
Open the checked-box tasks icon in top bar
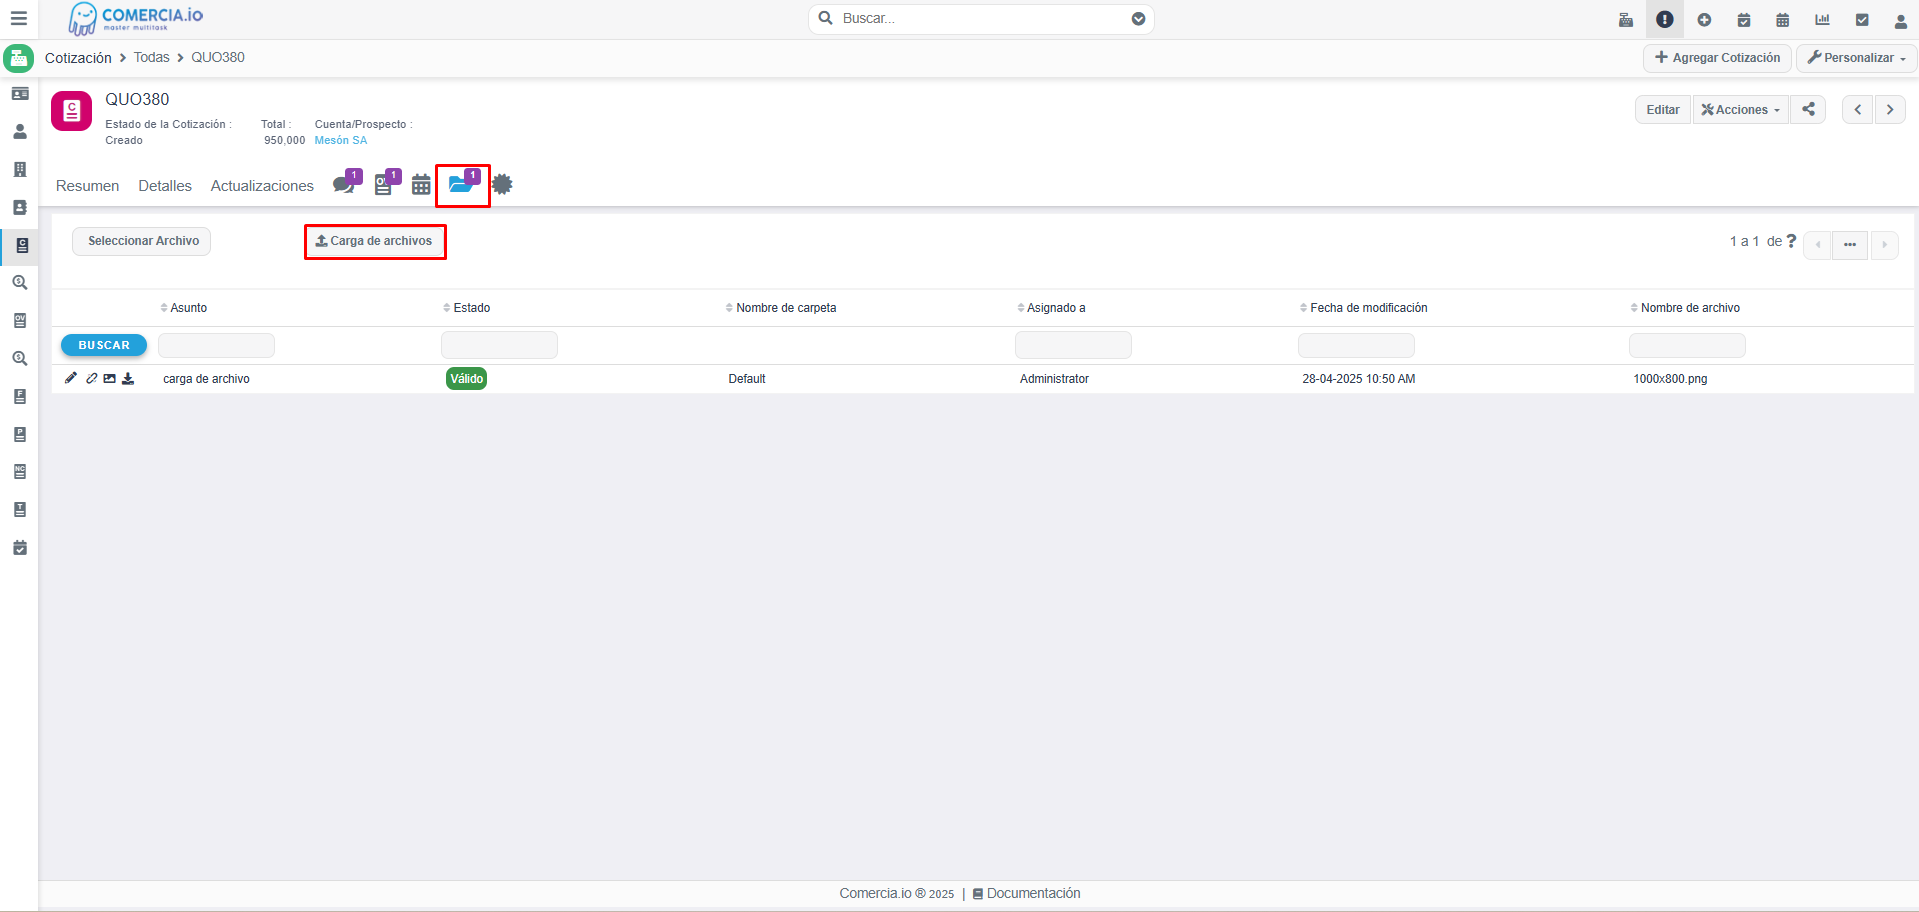point(1862,20)
